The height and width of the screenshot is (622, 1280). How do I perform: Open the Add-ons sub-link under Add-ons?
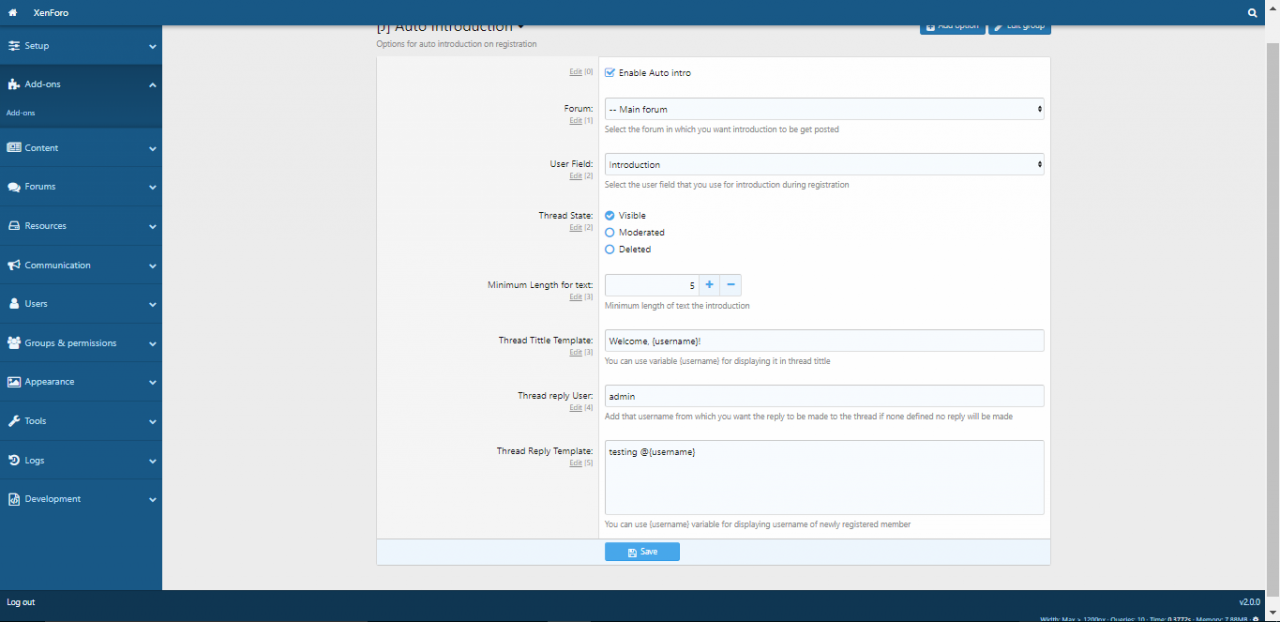coord(20,113)
